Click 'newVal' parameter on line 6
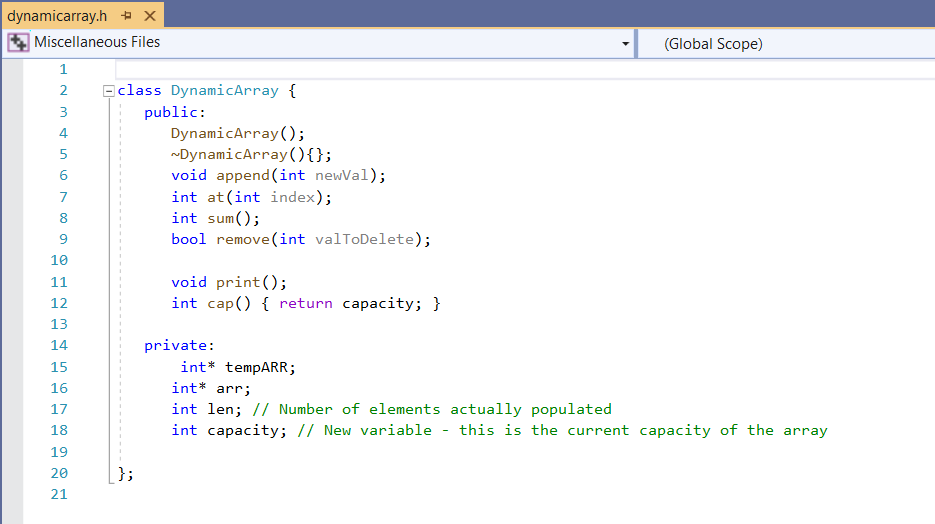This screenshot has height=524, width=935. click(x=342, y=175)
